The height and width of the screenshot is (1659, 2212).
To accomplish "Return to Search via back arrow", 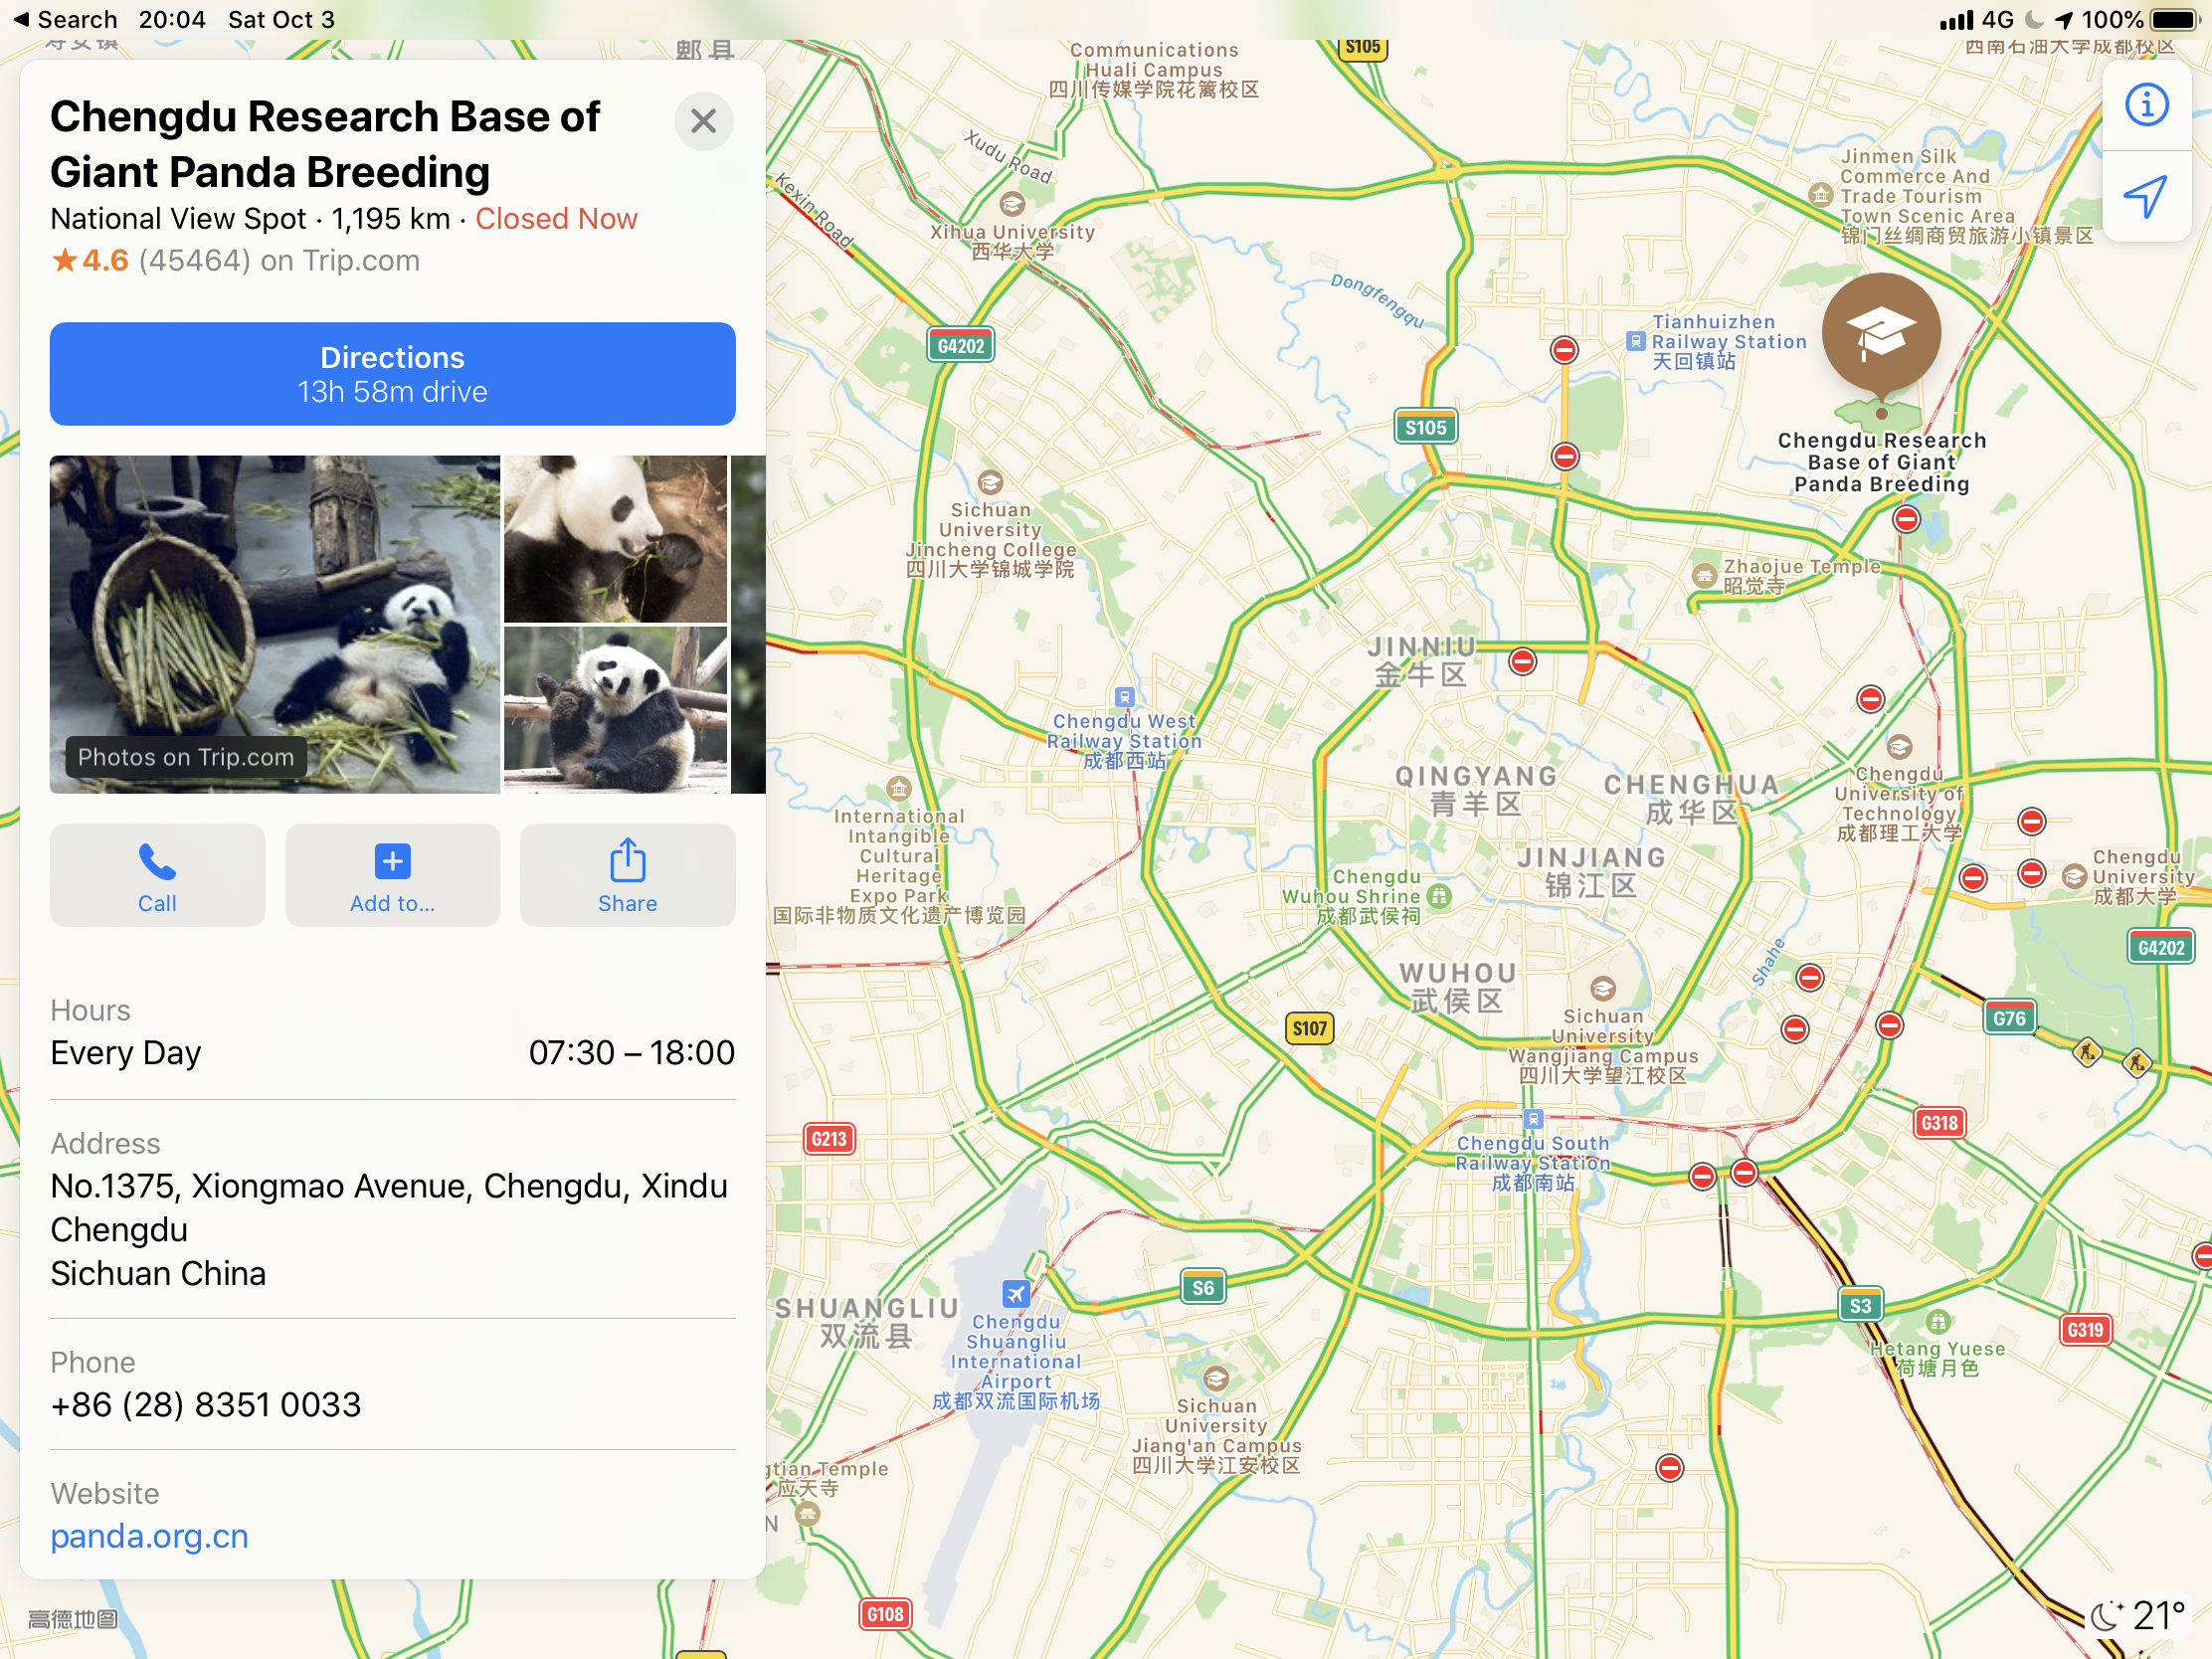I will pyautogui.click(x=64, y=19).
